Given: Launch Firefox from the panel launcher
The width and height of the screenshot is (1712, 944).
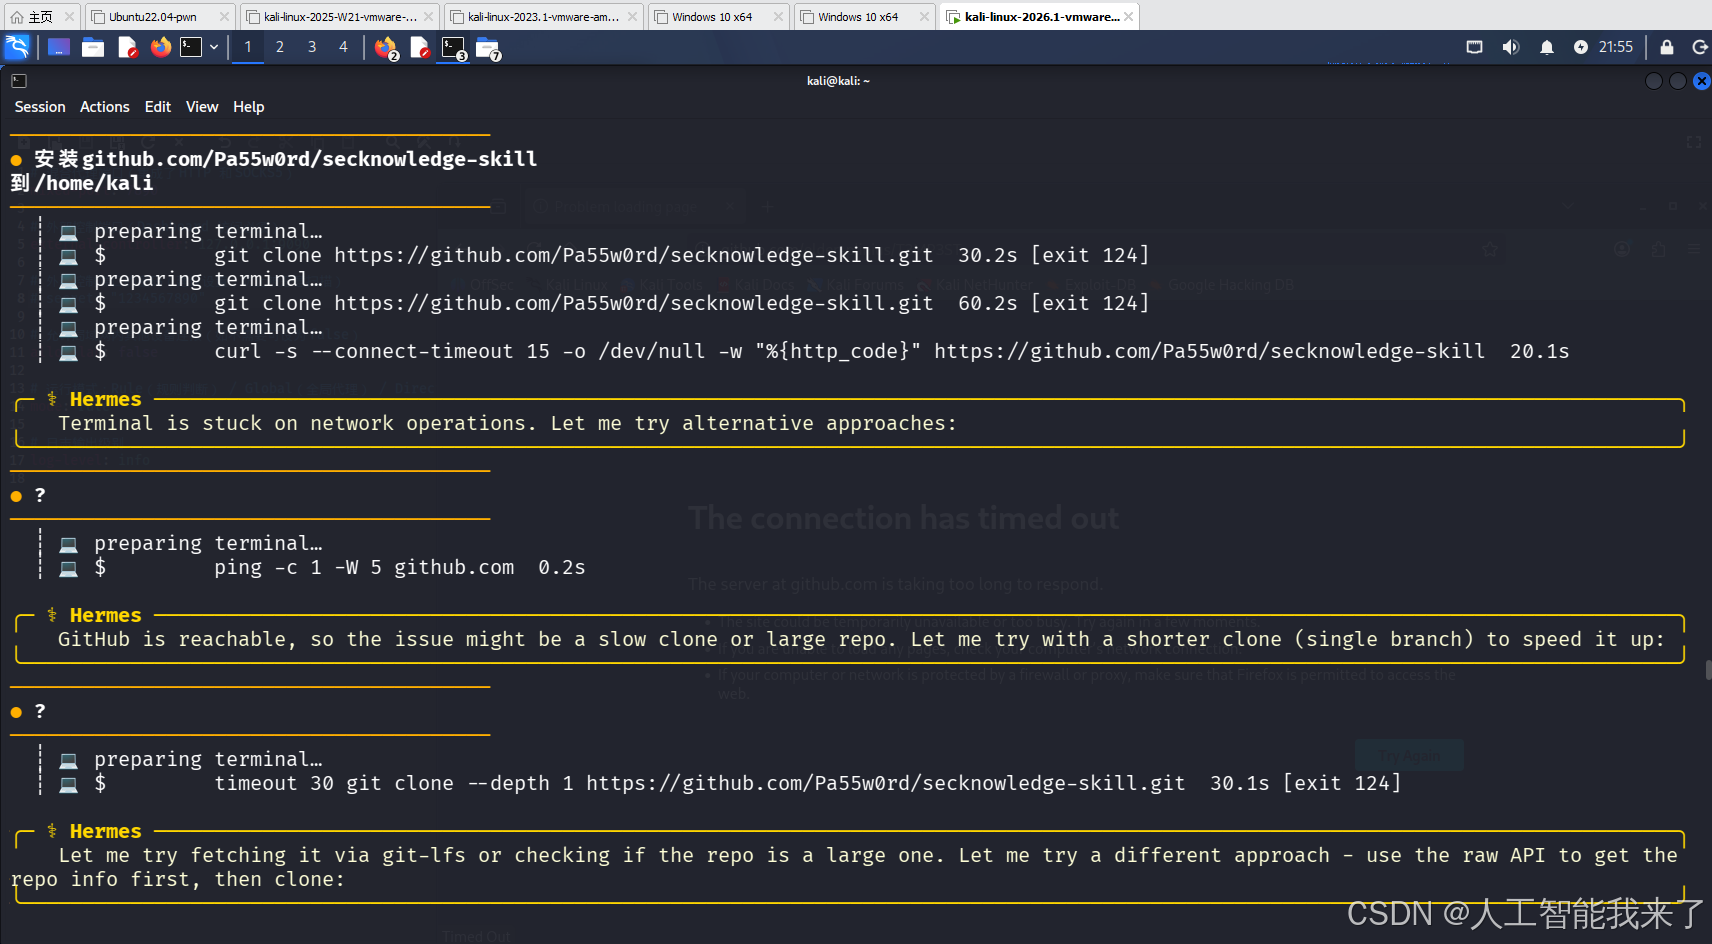Looking at the screenshot, I should [161, 47].
